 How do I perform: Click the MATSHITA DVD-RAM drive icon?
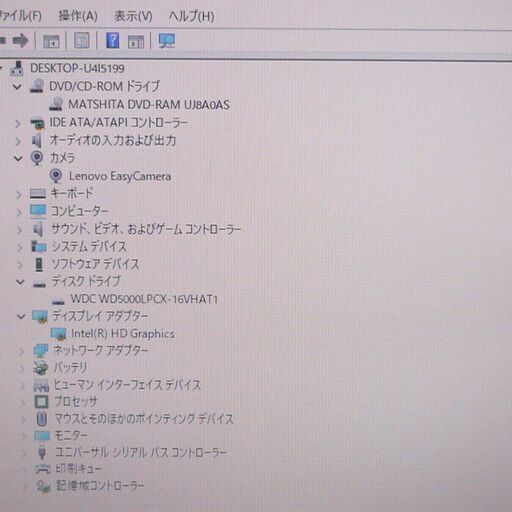coord(56,104)
